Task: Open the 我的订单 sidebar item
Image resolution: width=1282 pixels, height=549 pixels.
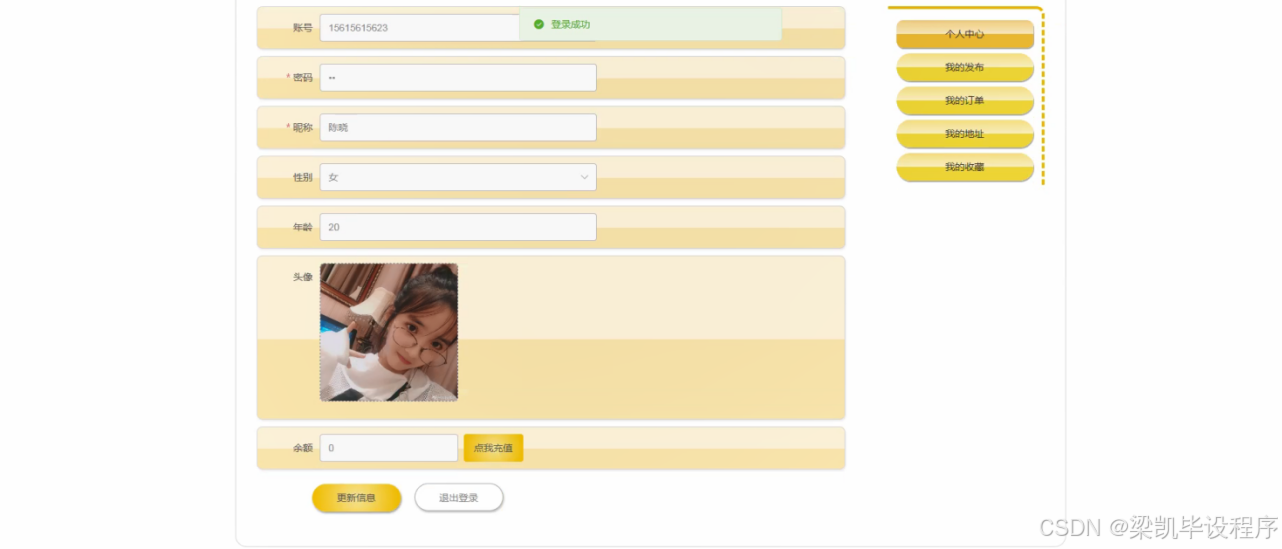Action: click(x=965, y=101)
